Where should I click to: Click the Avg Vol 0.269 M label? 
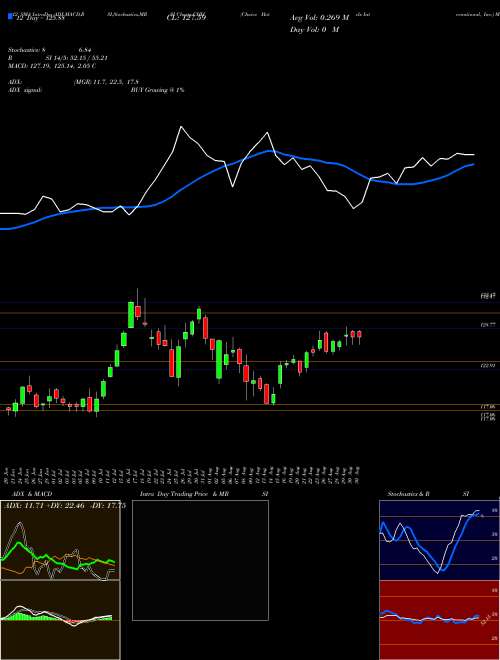(319, 18)
